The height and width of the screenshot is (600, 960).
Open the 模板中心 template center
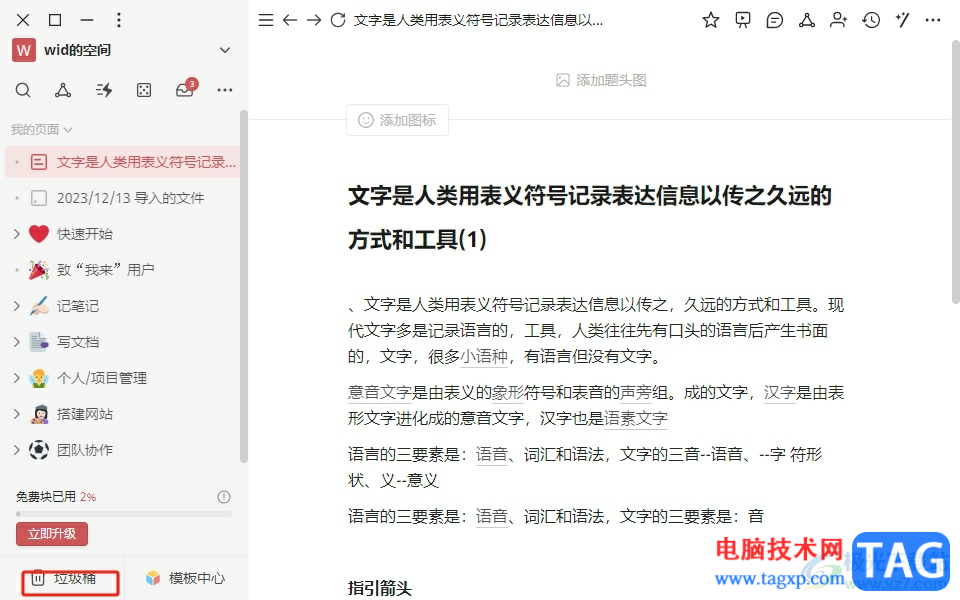[x=186, y=578]
